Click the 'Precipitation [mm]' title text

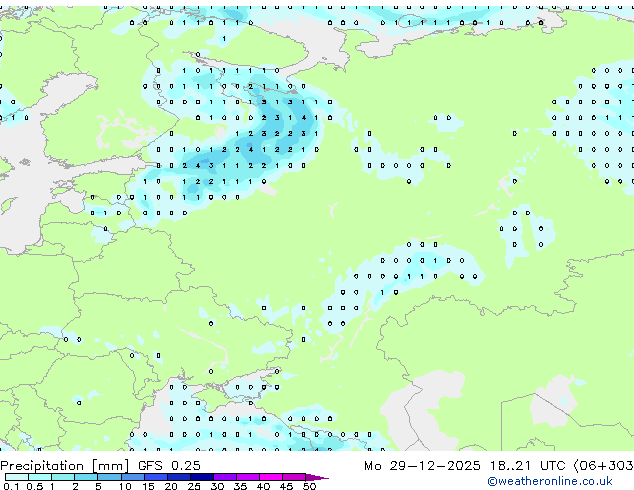(64, 466)
